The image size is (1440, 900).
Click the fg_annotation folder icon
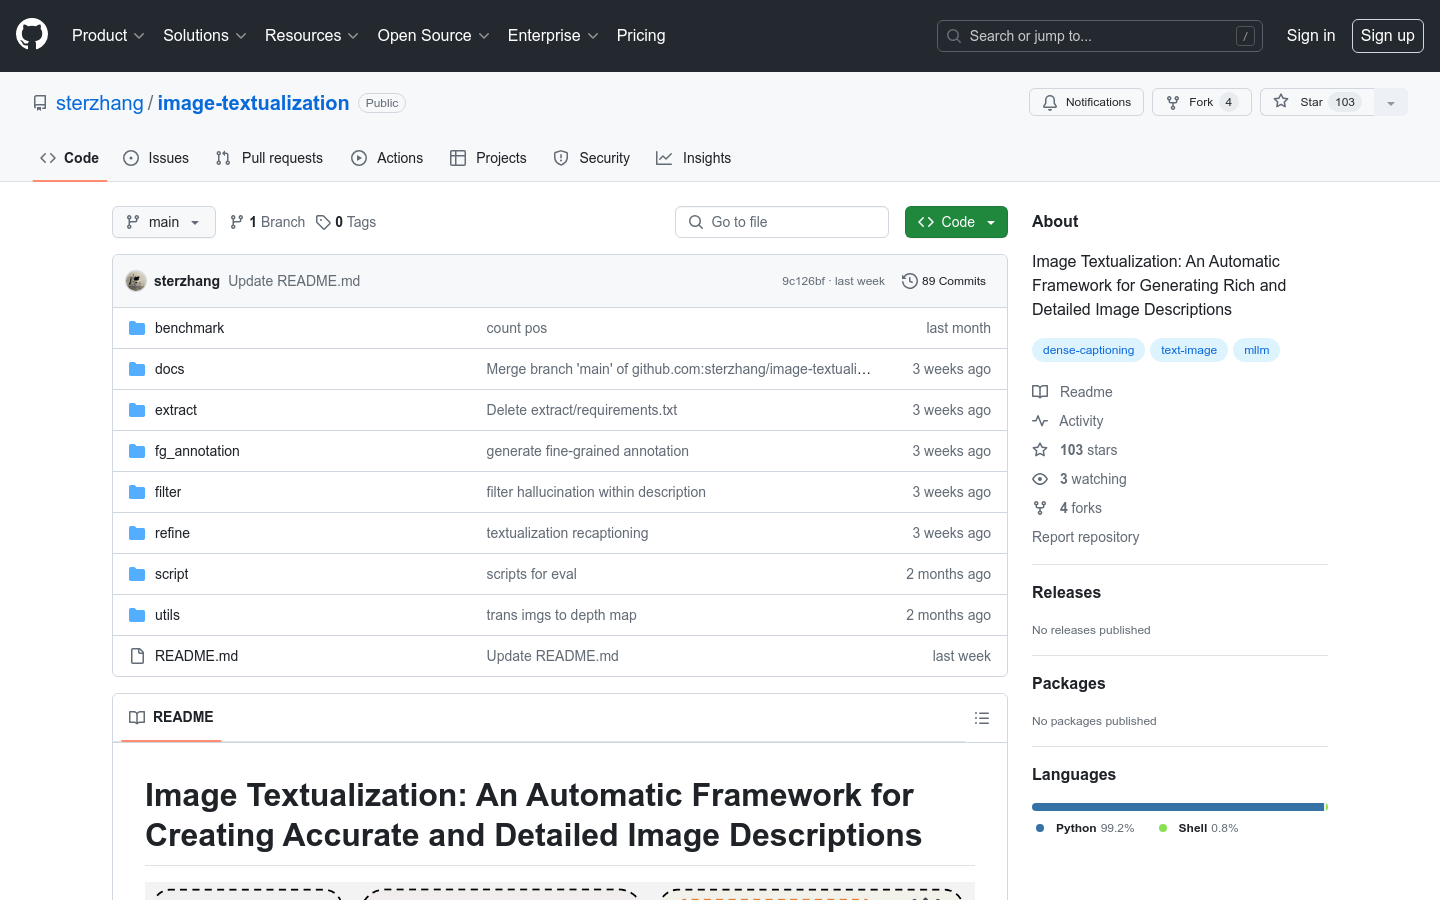pos(137,451)
